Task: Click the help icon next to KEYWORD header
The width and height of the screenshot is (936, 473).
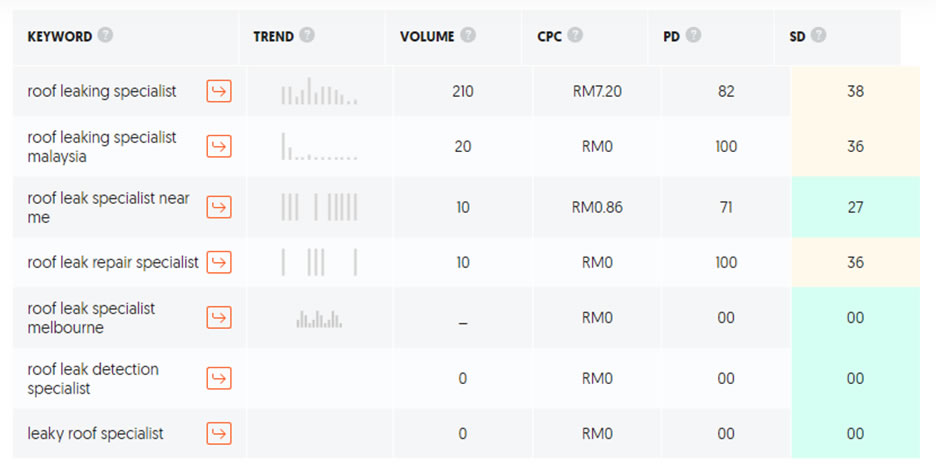Action: coord(106,35)
